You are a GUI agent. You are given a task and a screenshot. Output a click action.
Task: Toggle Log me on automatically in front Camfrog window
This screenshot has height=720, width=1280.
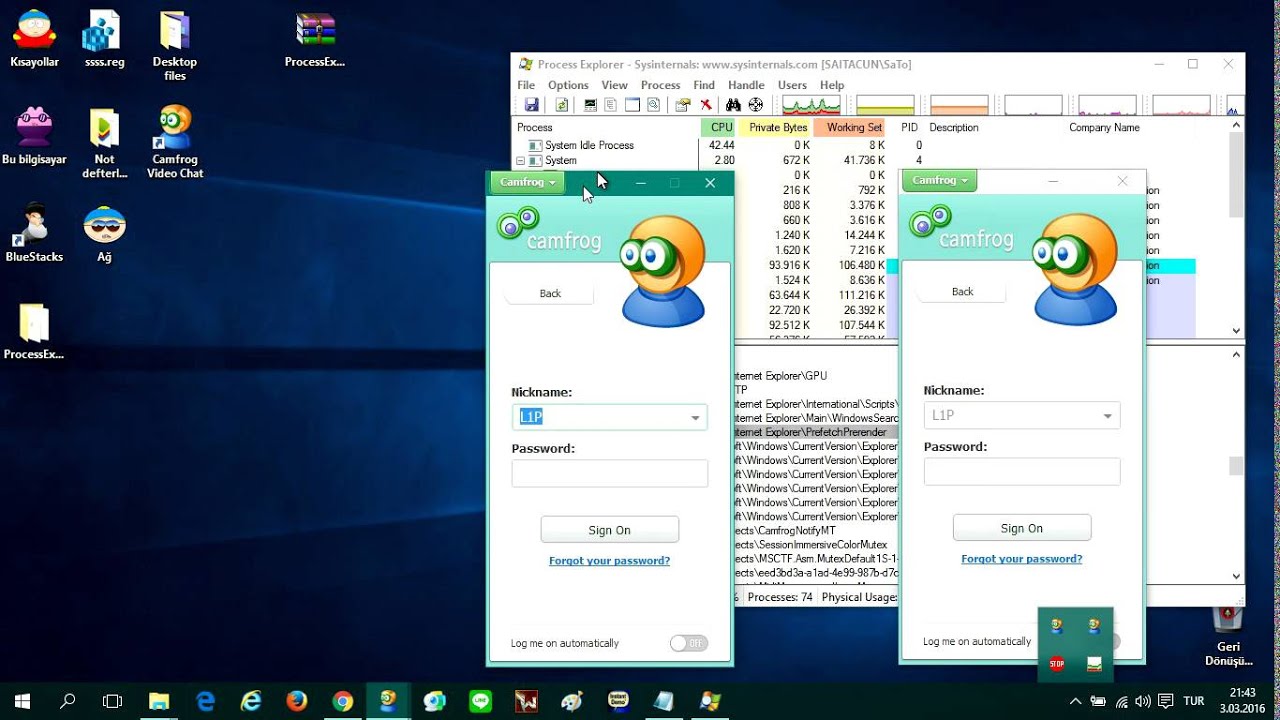coord(688,643)
